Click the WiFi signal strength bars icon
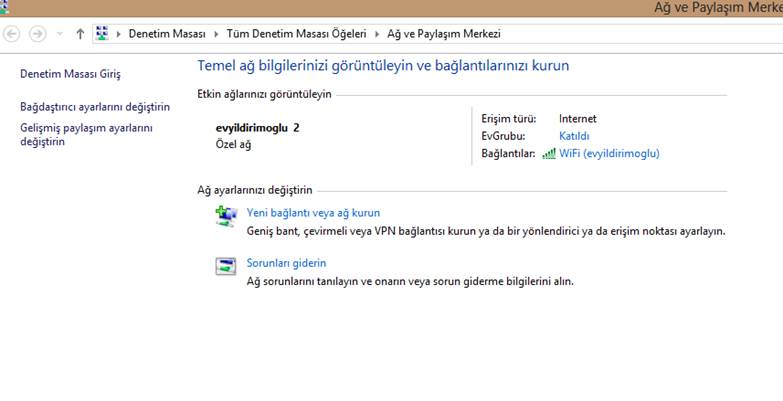Screen dimensions: 783x401 coord(548,154)
